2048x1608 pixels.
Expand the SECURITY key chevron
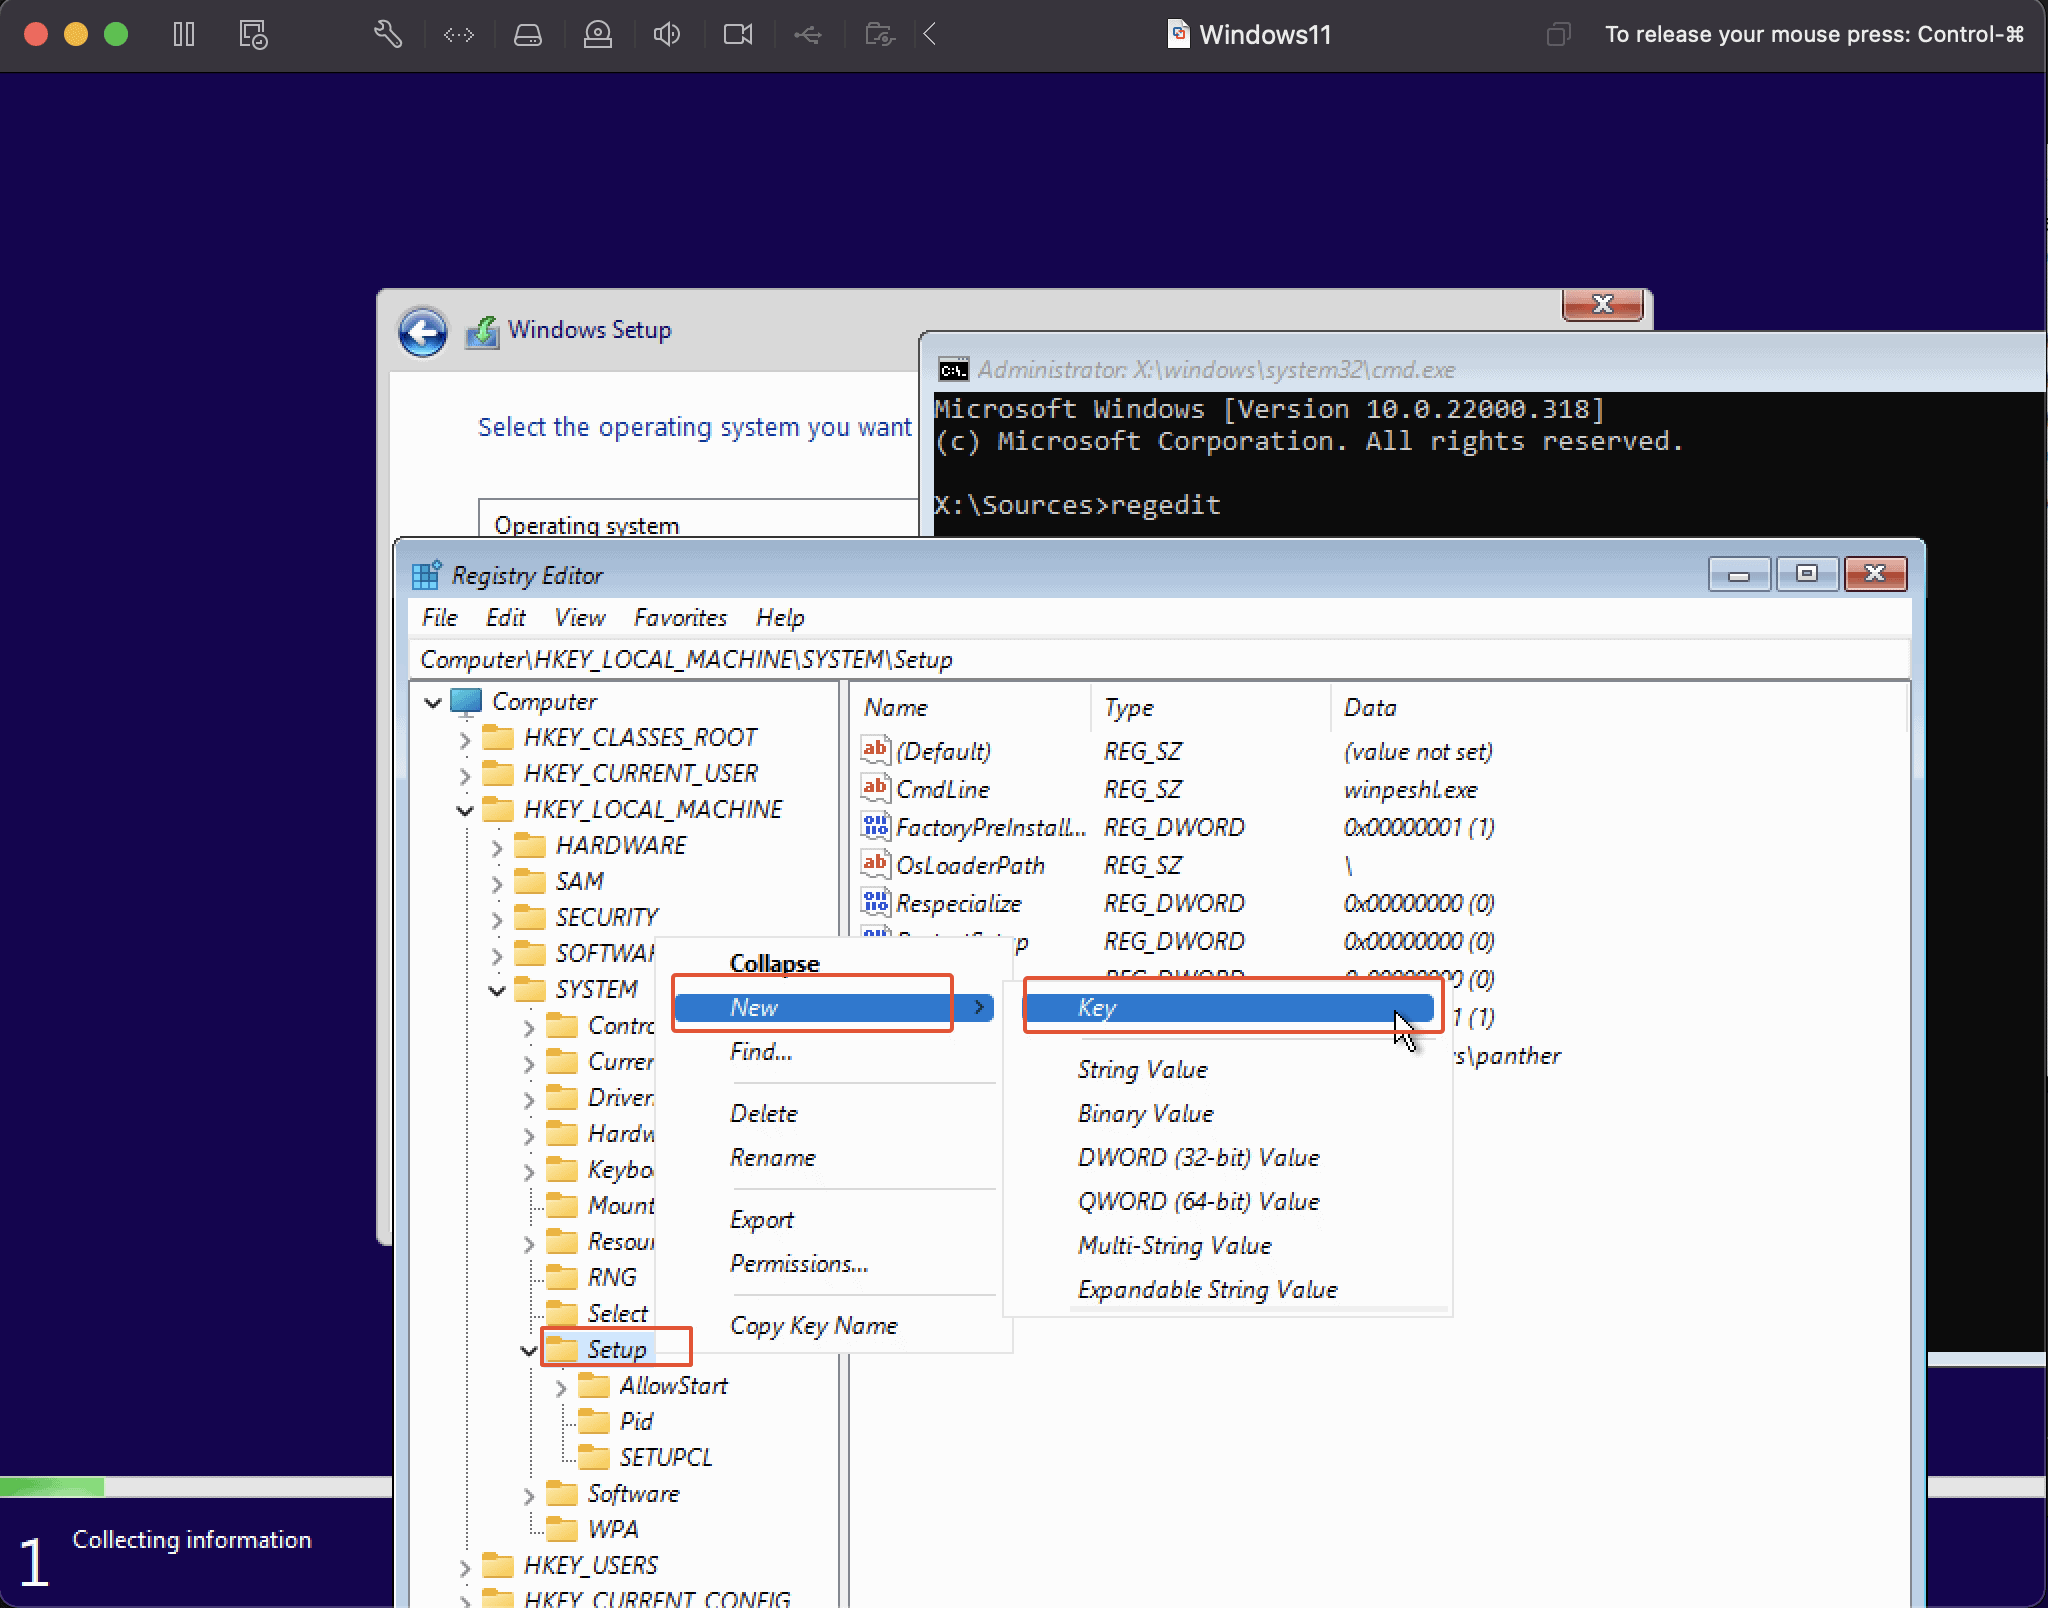coord(497,920)
